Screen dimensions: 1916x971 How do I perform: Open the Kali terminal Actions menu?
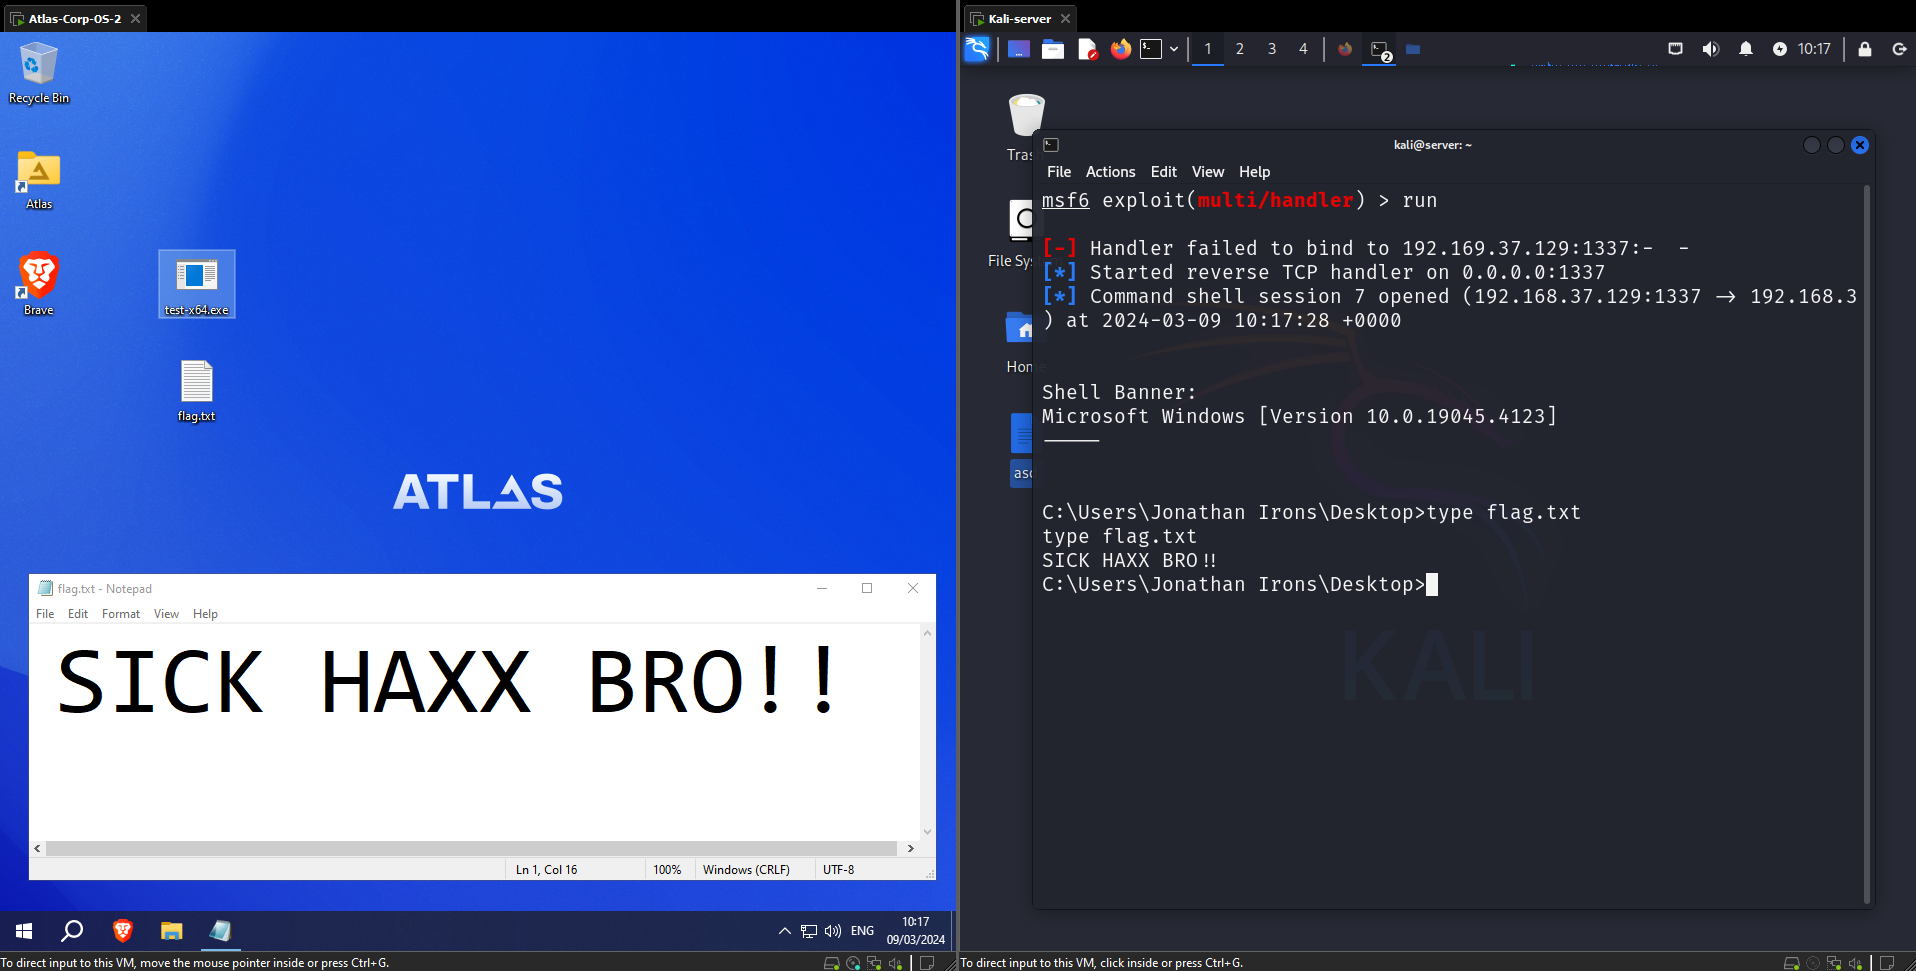click(1111, 172)
